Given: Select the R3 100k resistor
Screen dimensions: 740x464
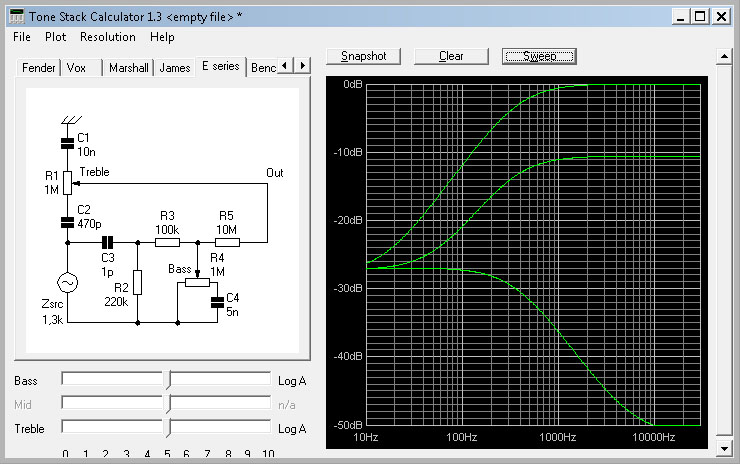Looking at the screenshot, I should tap(167, 241).
